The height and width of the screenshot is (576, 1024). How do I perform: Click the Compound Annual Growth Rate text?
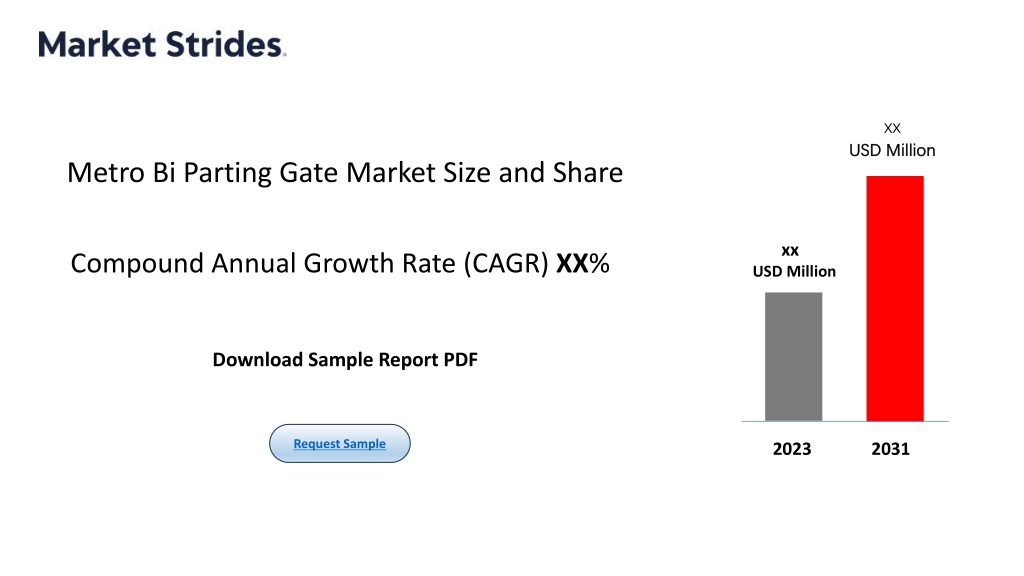[x=309, y=264]
